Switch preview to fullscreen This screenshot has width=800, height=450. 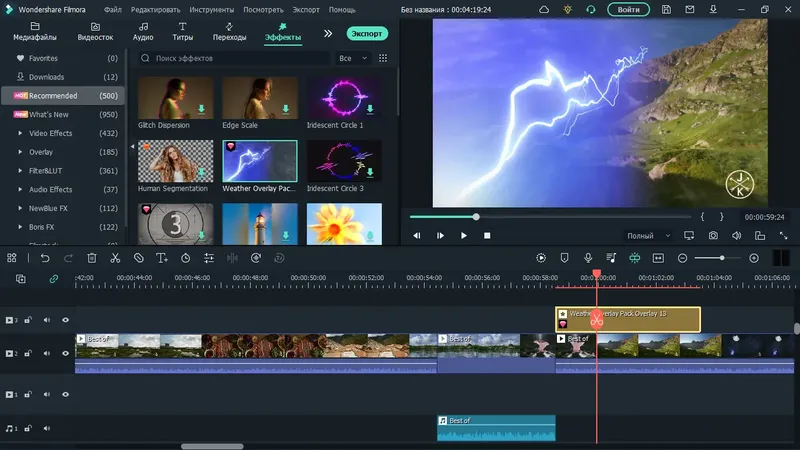point(784,236)
